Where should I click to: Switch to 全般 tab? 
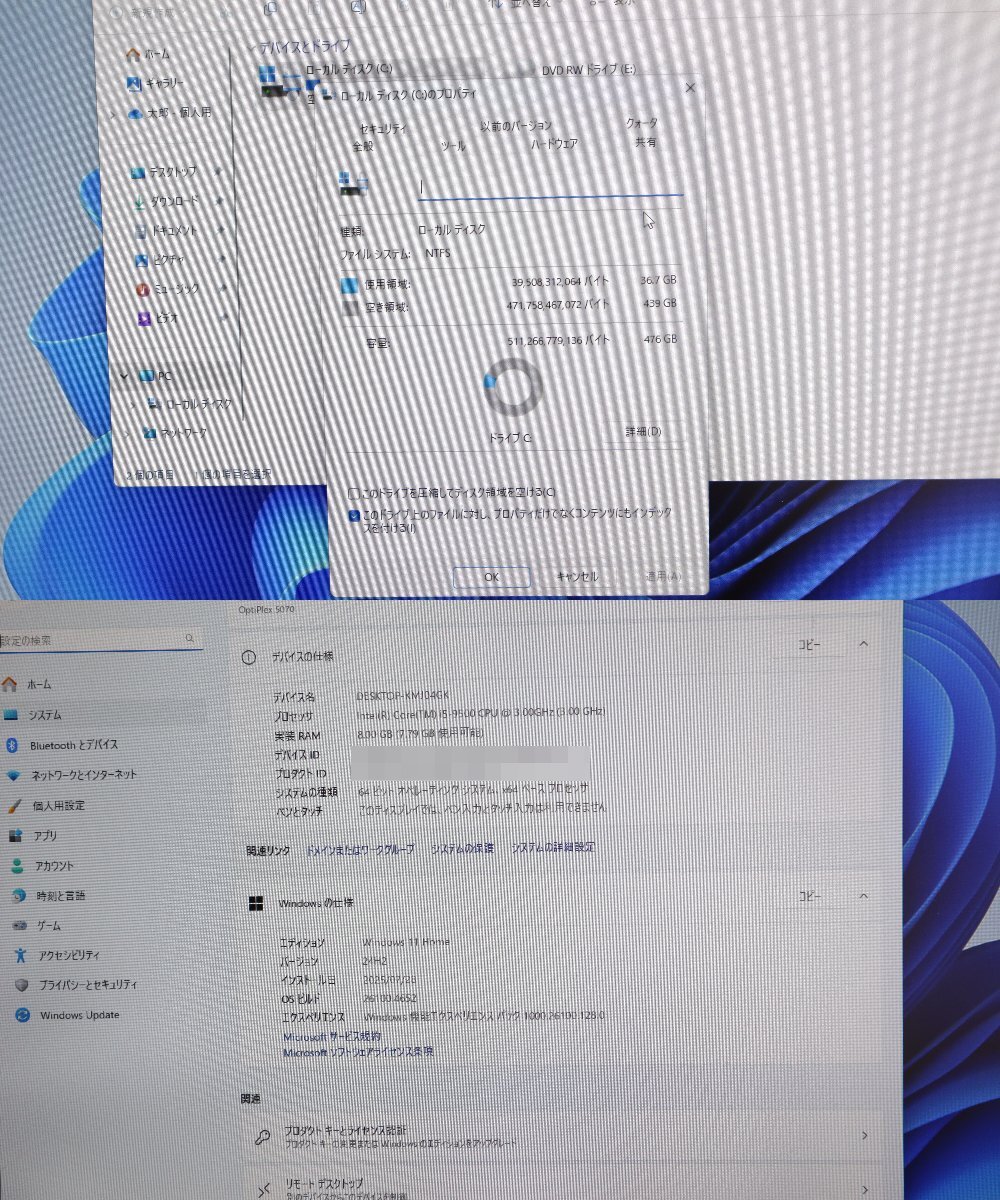tap(363, 146)
